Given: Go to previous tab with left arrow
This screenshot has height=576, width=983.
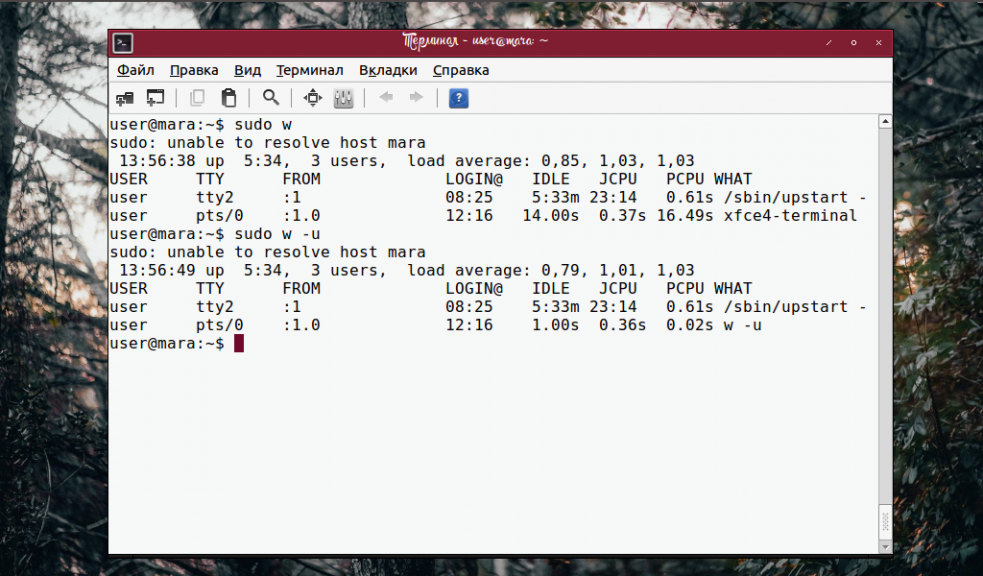Looking at the screenshot, I should tap(385, 98).
